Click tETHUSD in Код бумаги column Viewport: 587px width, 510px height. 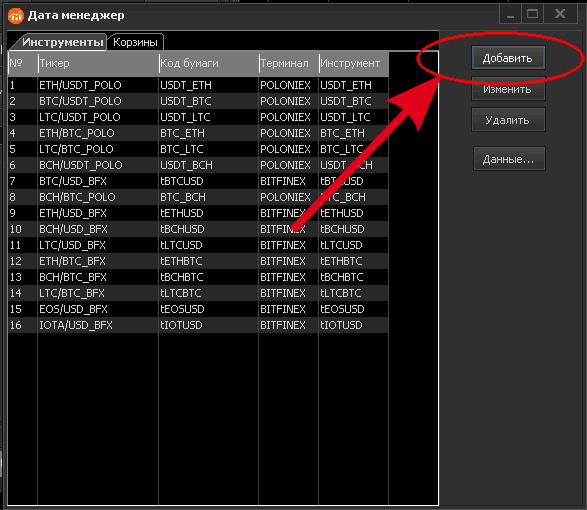click(182, 213)
